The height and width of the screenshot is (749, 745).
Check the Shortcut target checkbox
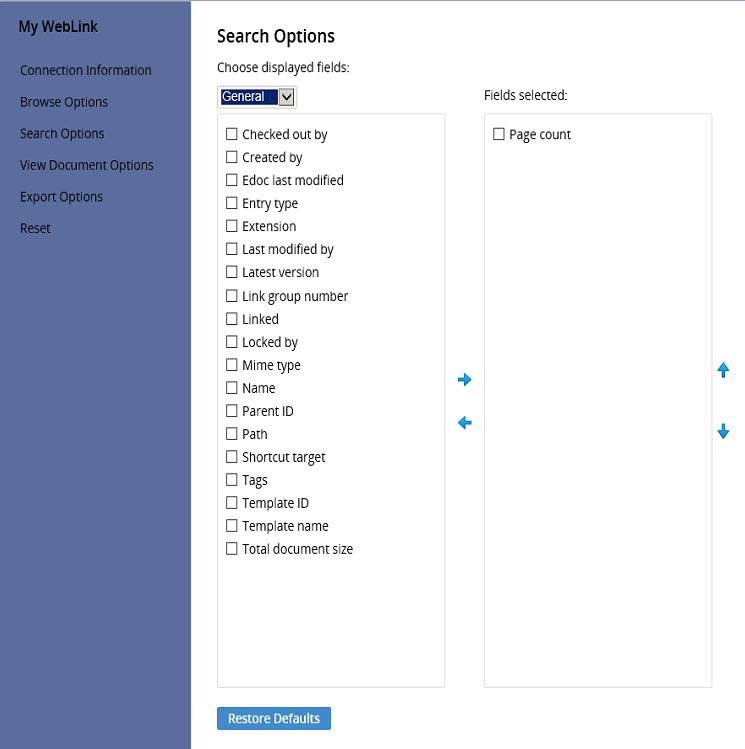tap(232, 457)
